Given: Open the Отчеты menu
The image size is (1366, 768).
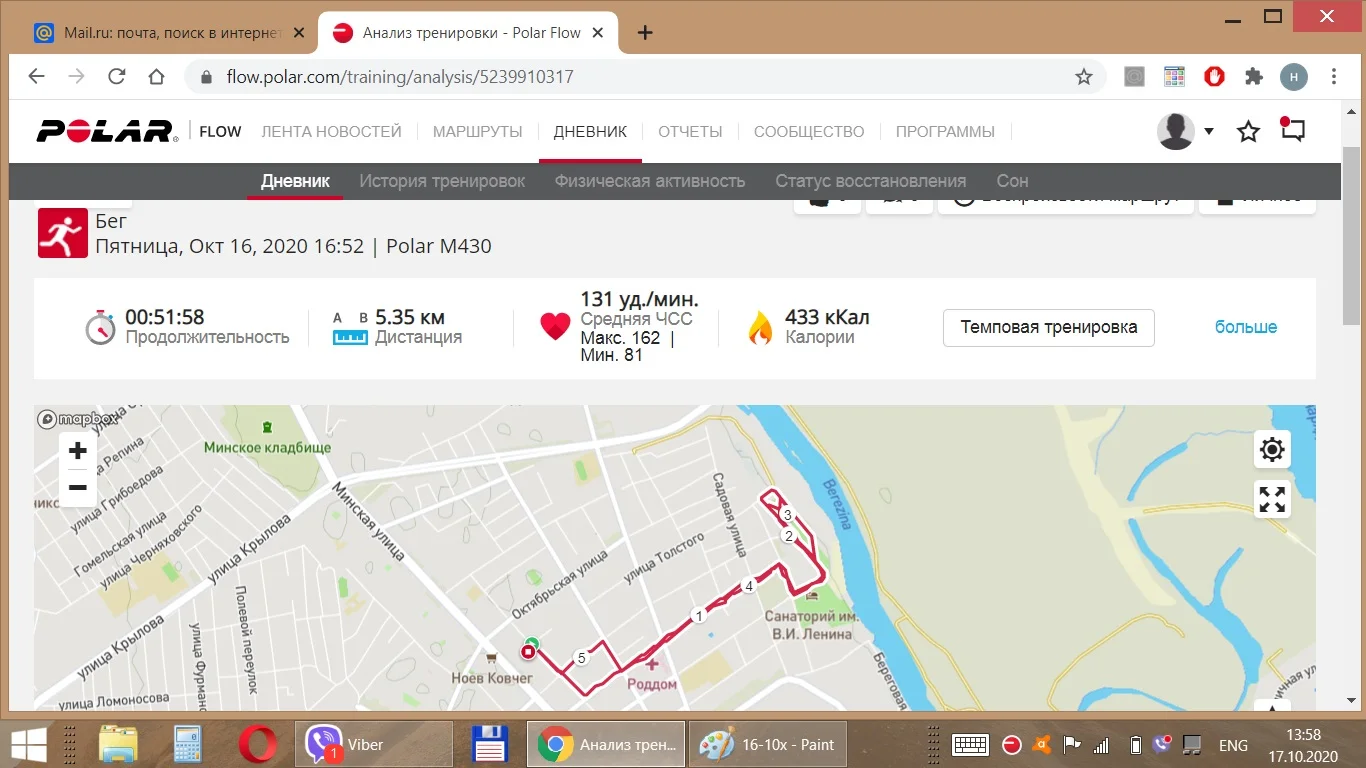Looking at the screenshot, I should point(690,131).
